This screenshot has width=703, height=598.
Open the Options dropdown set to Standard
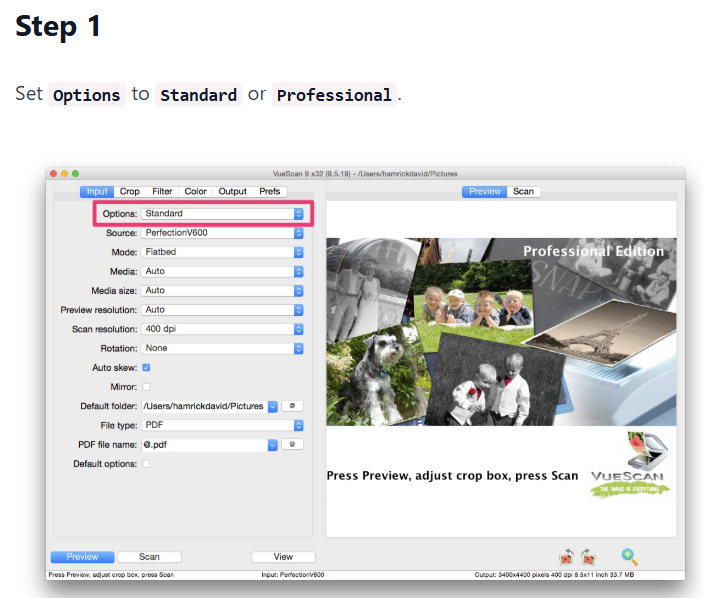tap(222, 214)
